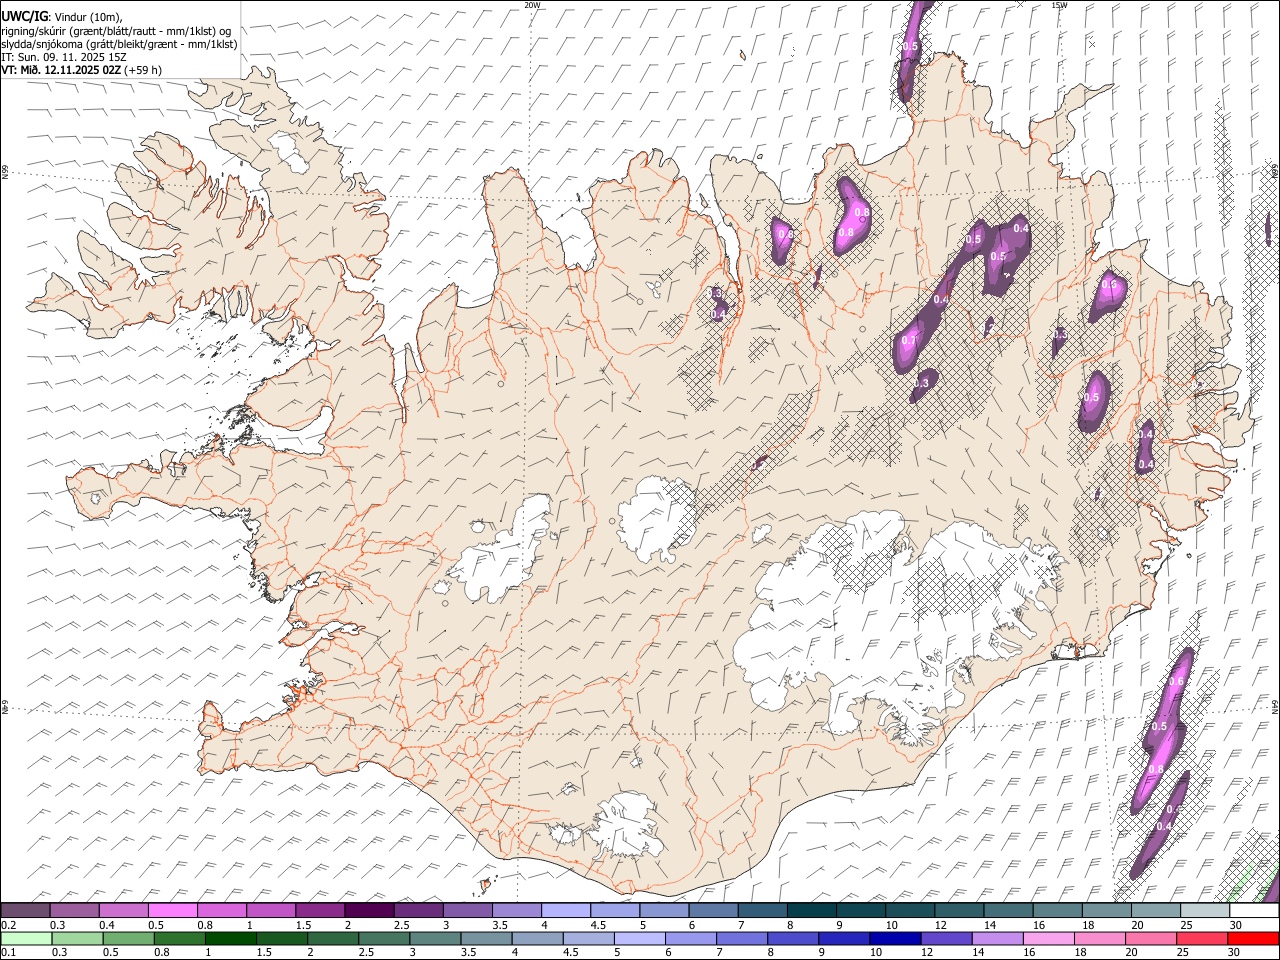Pick the white 30 swatch in upper scale
This screenshot has height=960, width=1280.
point(1253,911)
